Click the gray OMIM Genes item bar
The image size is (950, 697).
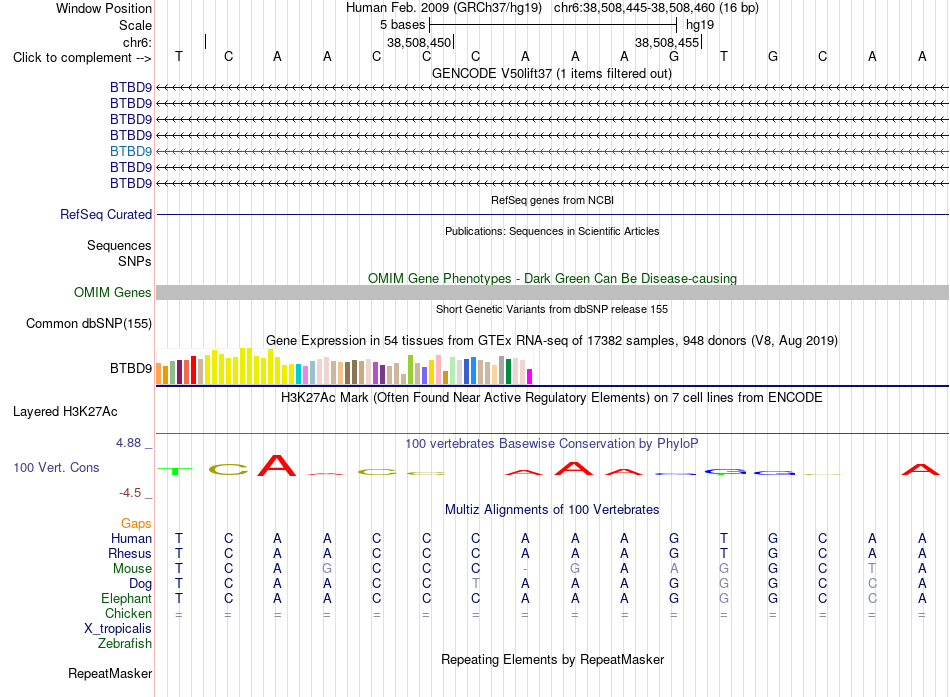[552, 293]
